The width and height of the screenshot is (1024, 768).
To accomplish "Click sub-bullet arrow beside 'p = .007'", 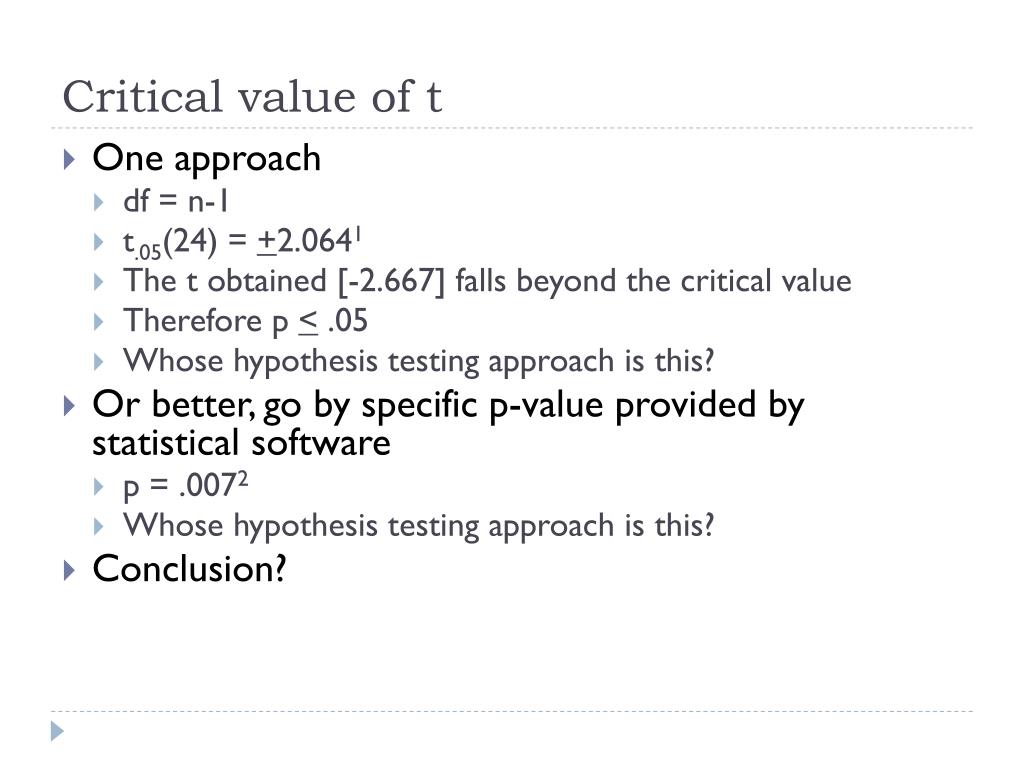I will click(99, 487).
